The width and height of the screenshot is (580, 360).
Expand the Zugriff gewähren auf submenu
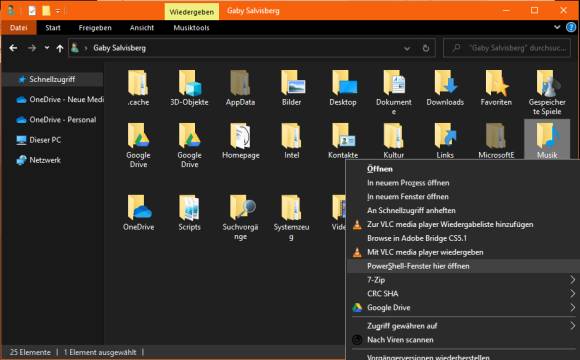pyautogui.click(x=573, y=326)
